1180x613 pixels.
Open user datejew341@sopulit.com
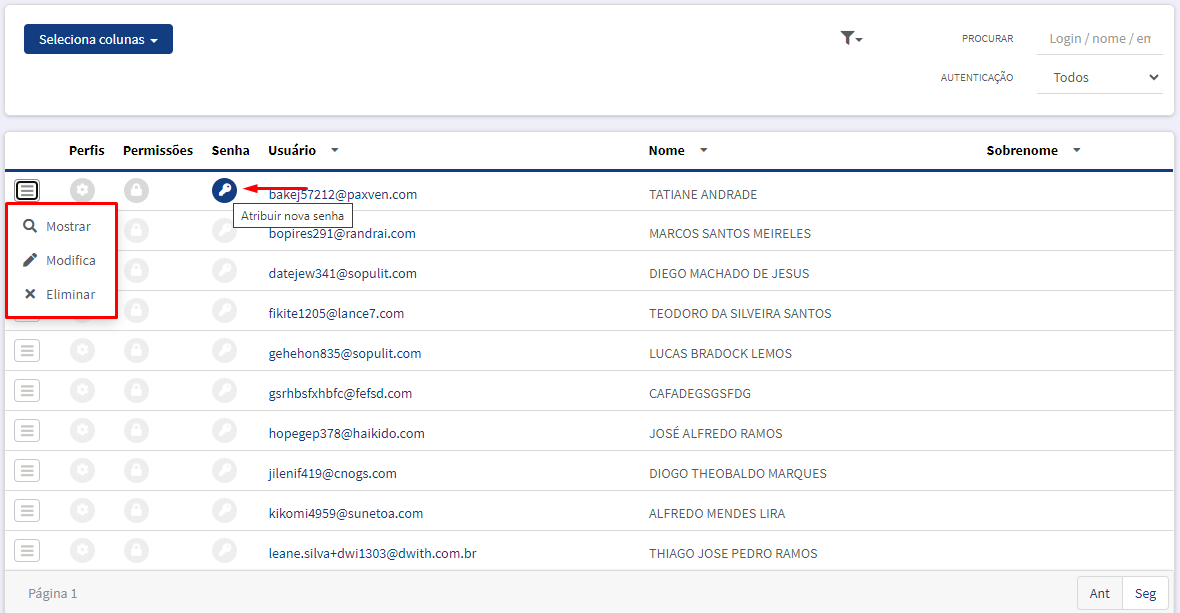[342, 274]
